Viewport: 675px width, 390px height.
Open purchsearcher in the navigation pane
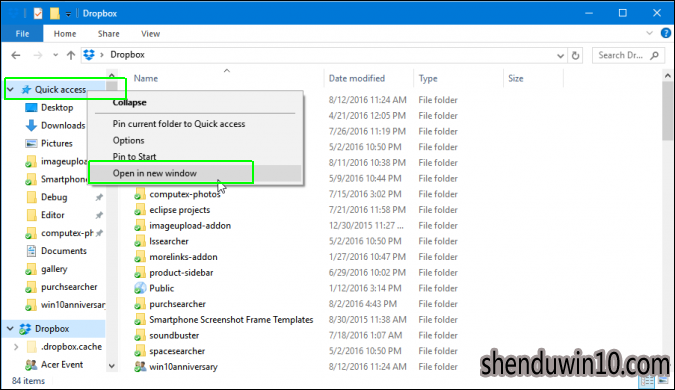pyautogui.click(x=69, y=287)
